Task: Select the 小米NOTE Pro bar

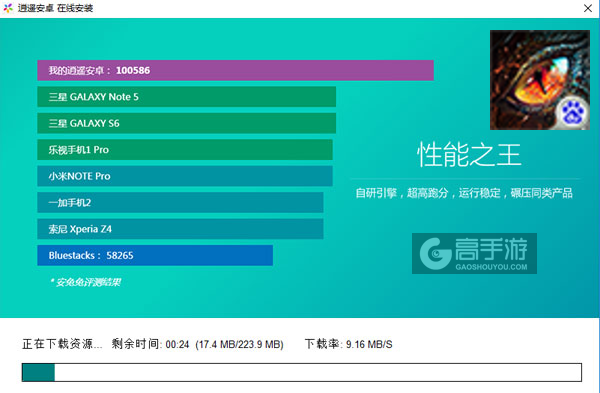Action: tap(185, 176)
